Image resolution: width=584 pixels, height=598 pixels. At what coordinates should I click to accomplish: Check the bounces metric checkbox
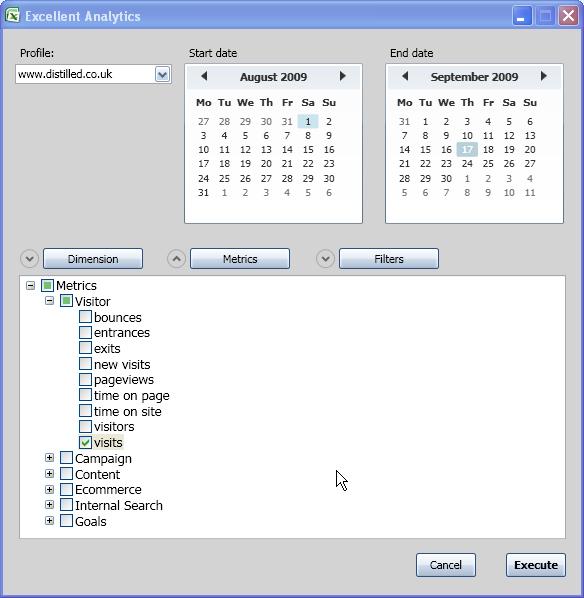(x=85, y=317)
